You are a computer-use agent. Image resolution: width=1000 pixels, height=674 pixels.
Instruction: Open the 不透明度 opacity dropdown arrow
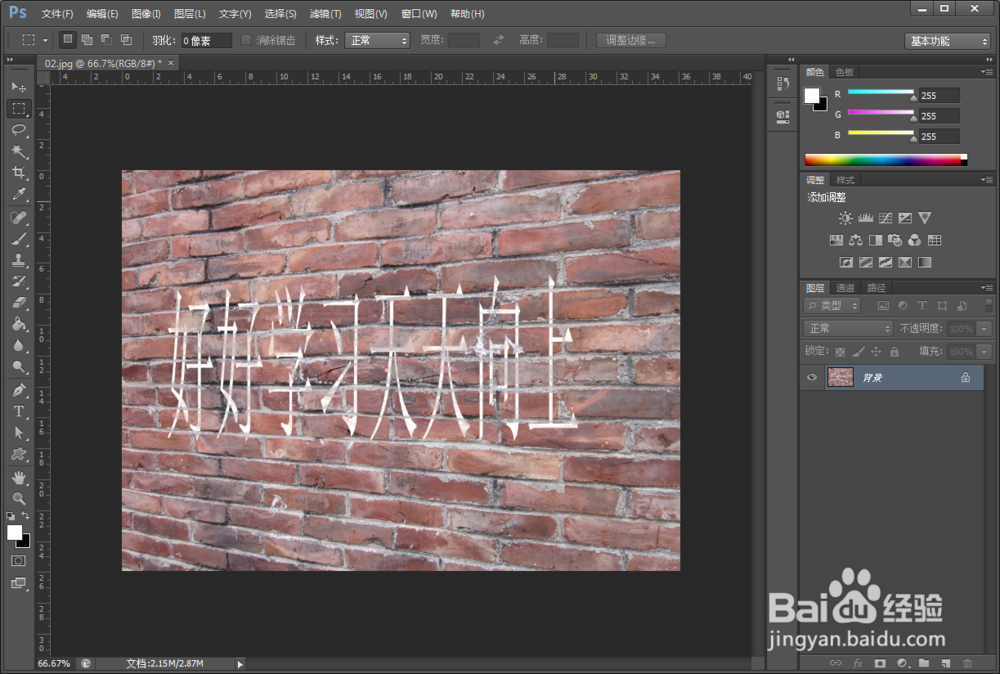tap(985, 329)
